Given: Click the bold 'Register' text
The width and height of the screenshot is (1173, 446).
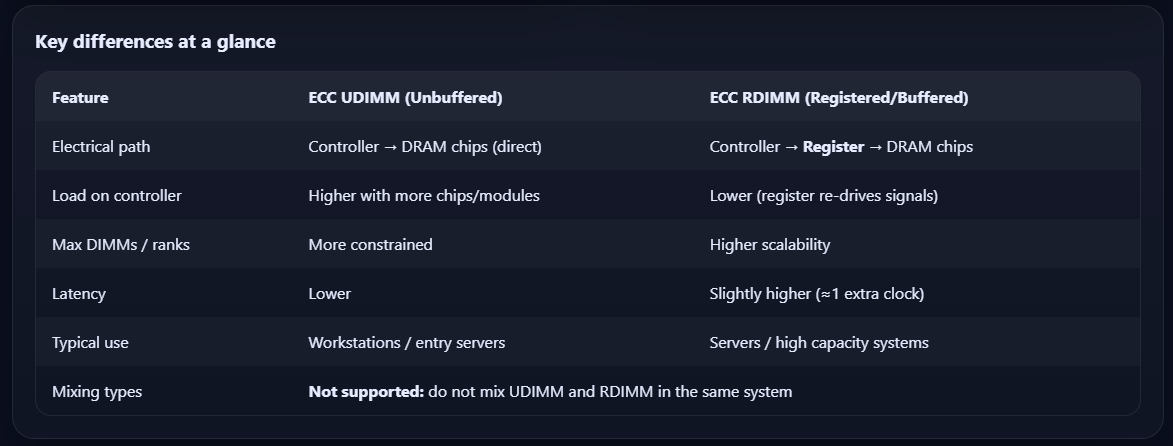Looking at the screenshot, I should click(x=833, y=147).
